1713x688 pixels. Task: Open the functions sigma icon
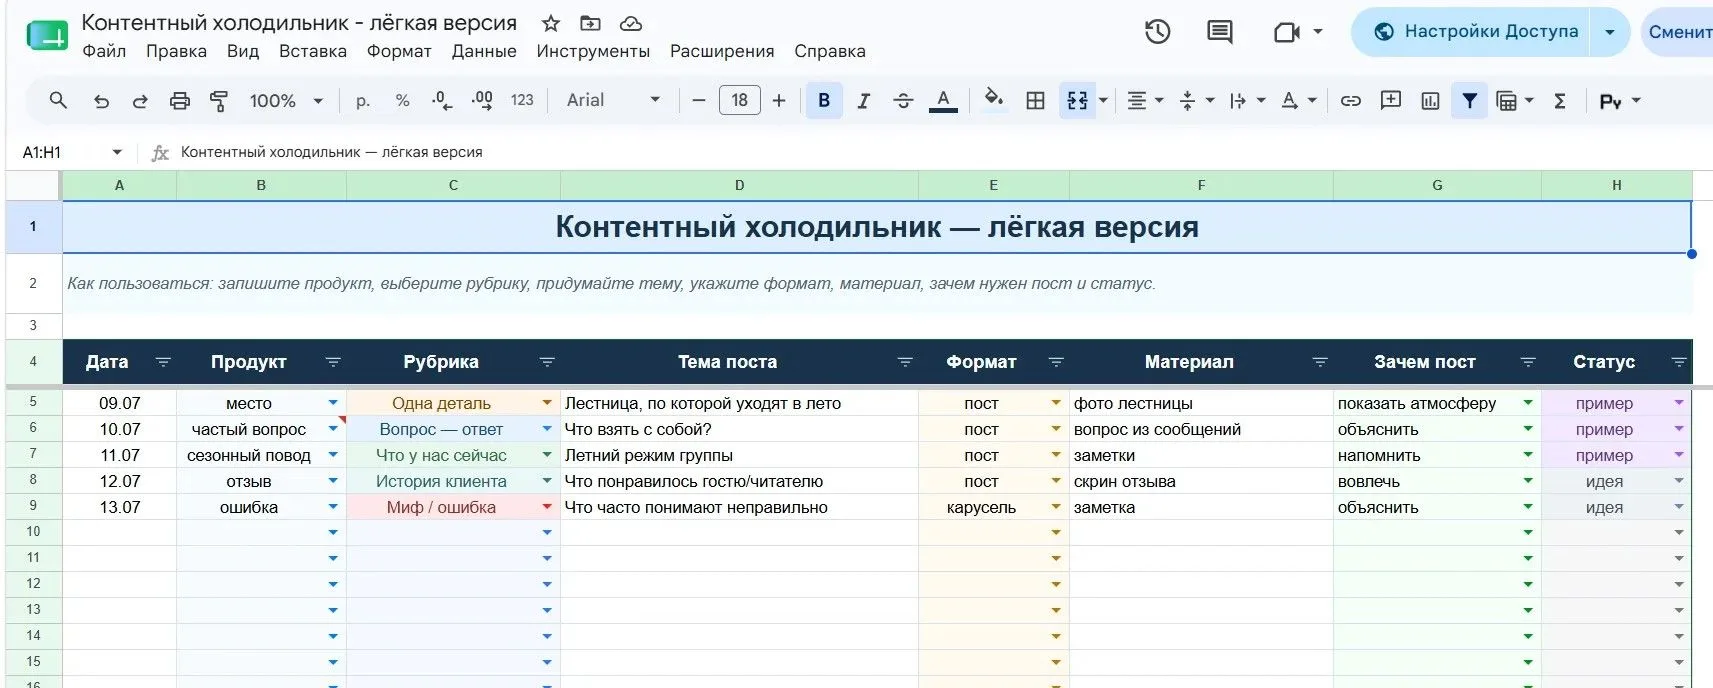[x=1560, y=100]
